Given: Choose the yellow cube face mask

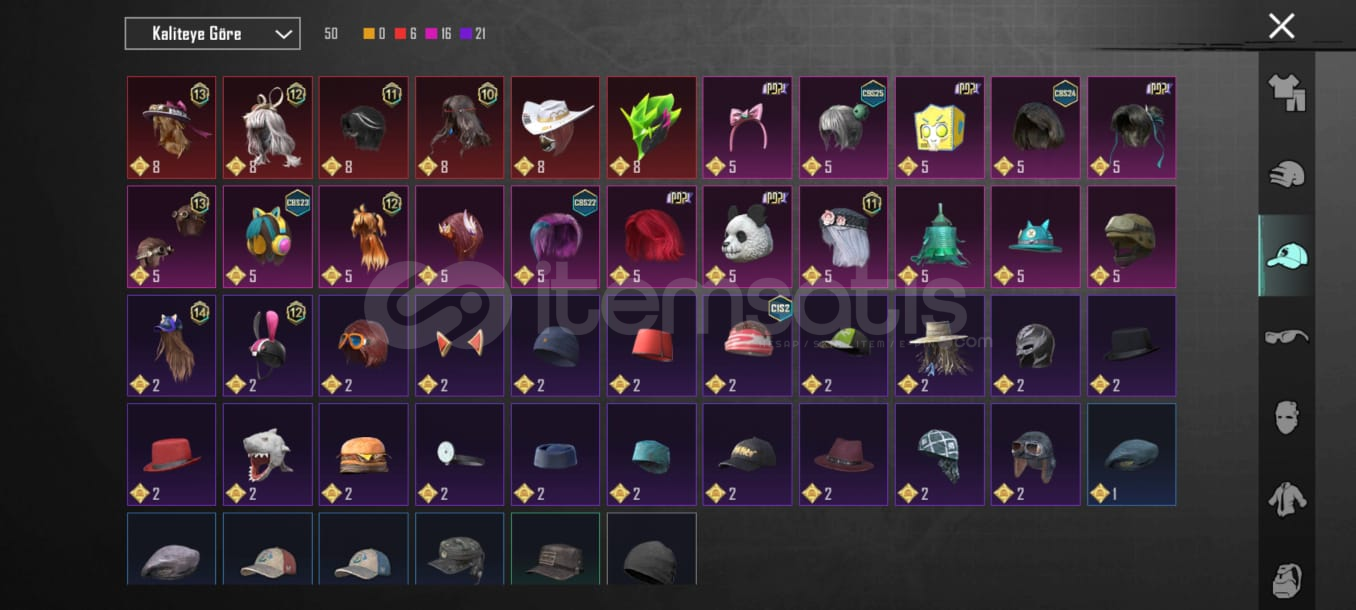Looking at the screenshot, I should click(939, 128).
